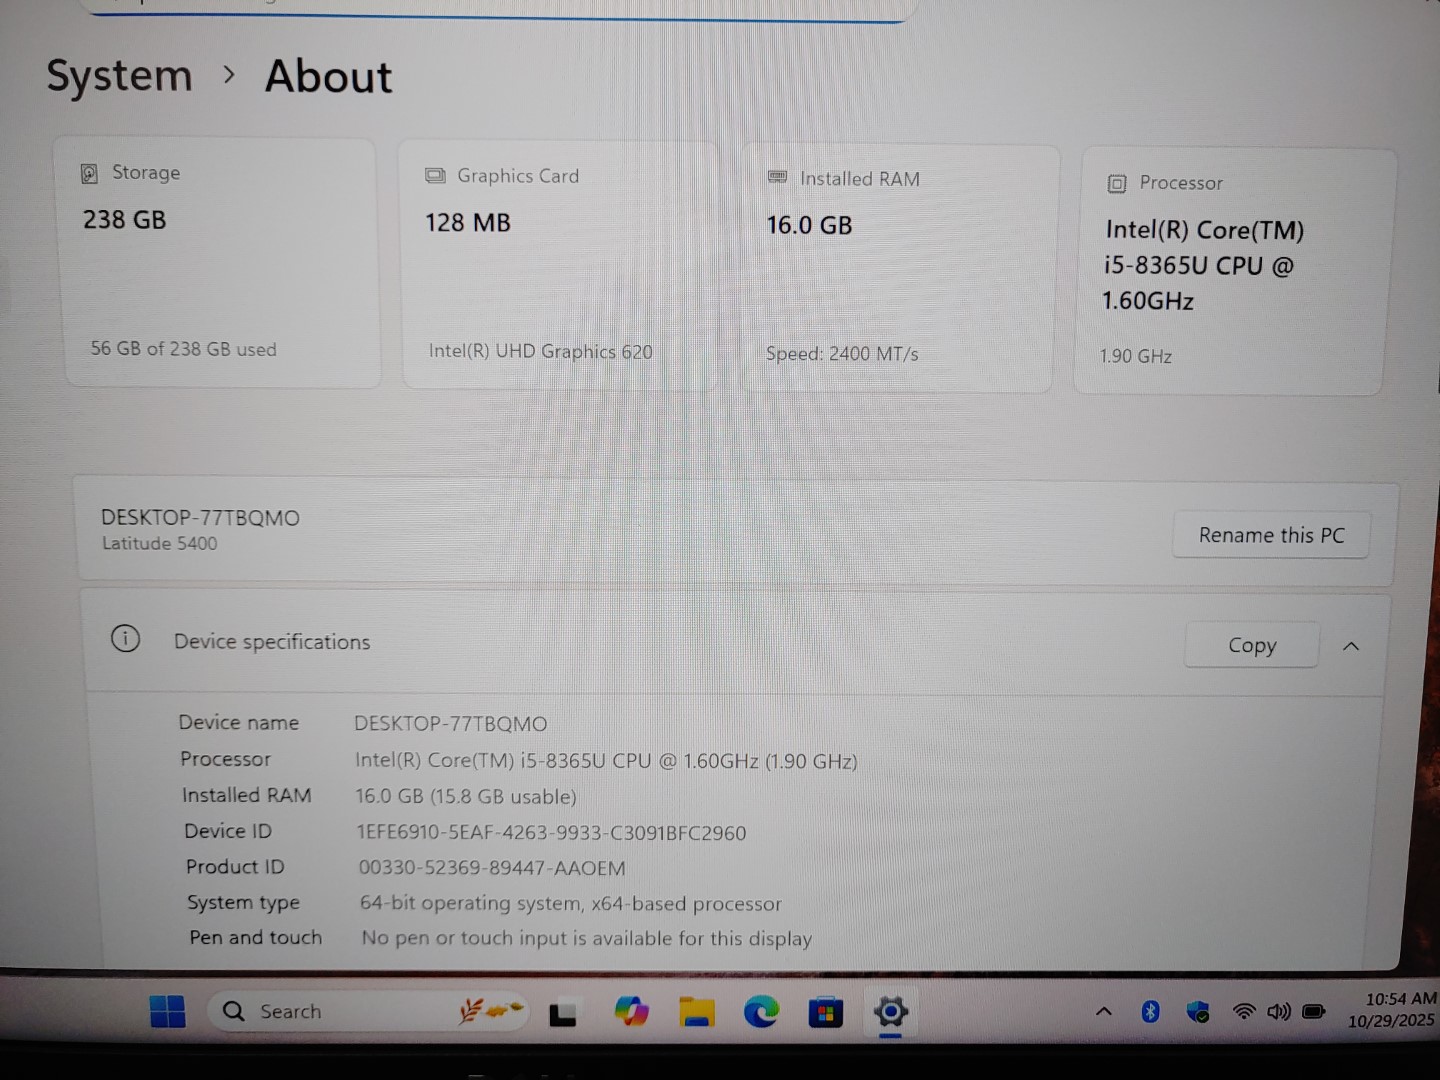Open Microsoft Store from the taskbar
Image resolution: width=1440 pixels, height=1080 pixels.
825,1013
